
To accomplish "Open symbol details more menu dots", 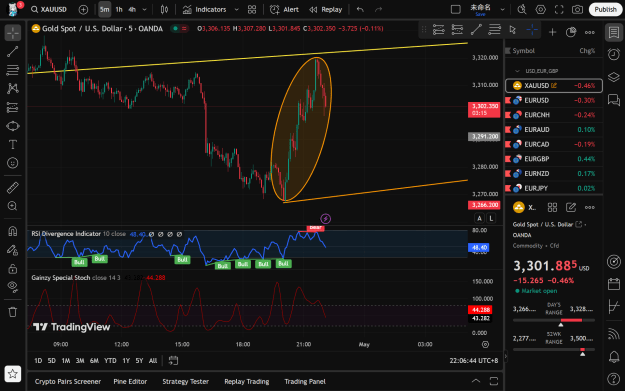I will [x=590, y=207].
